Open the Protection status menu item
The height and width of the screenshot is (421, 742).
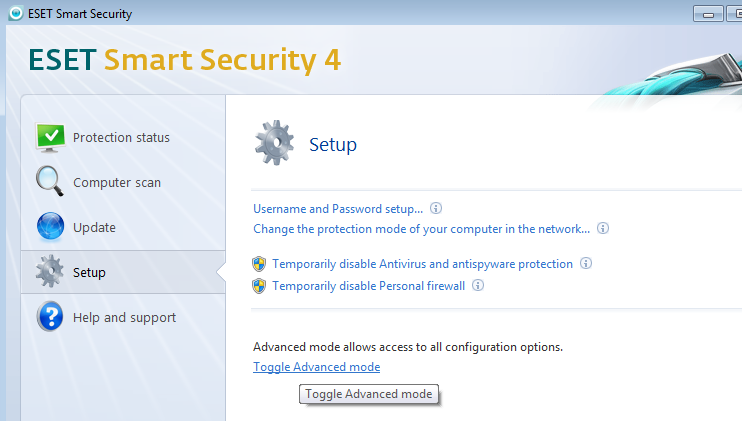coord(123,138)
